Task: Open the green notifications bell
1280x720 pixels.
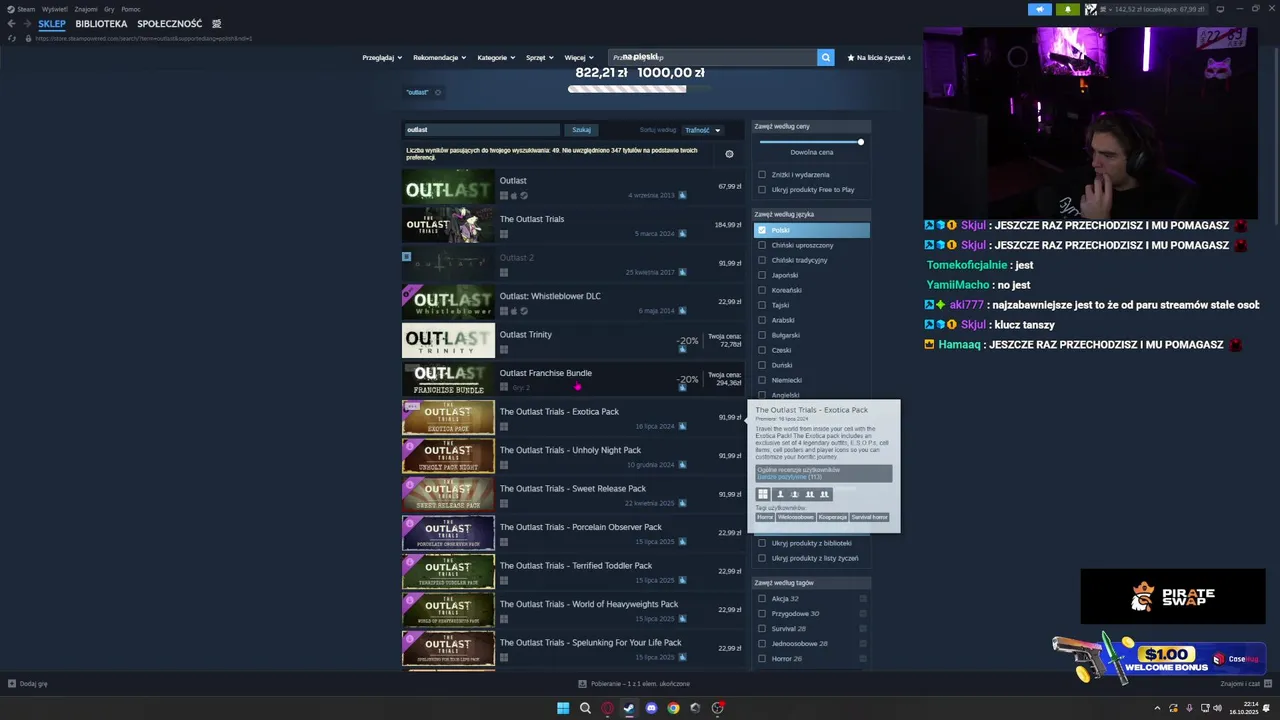Action: 1067,9
